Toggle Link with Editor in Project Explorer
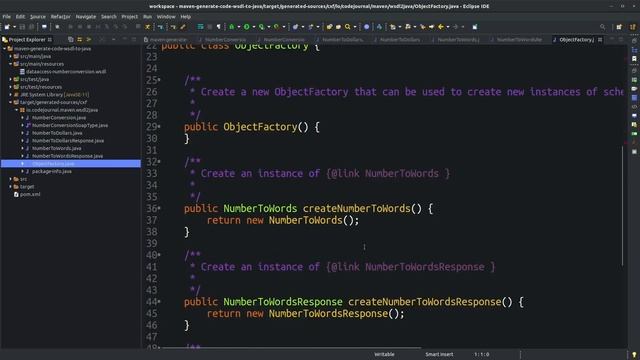The width and height of the screenshot is (640, 360). (x=80, y=40)
